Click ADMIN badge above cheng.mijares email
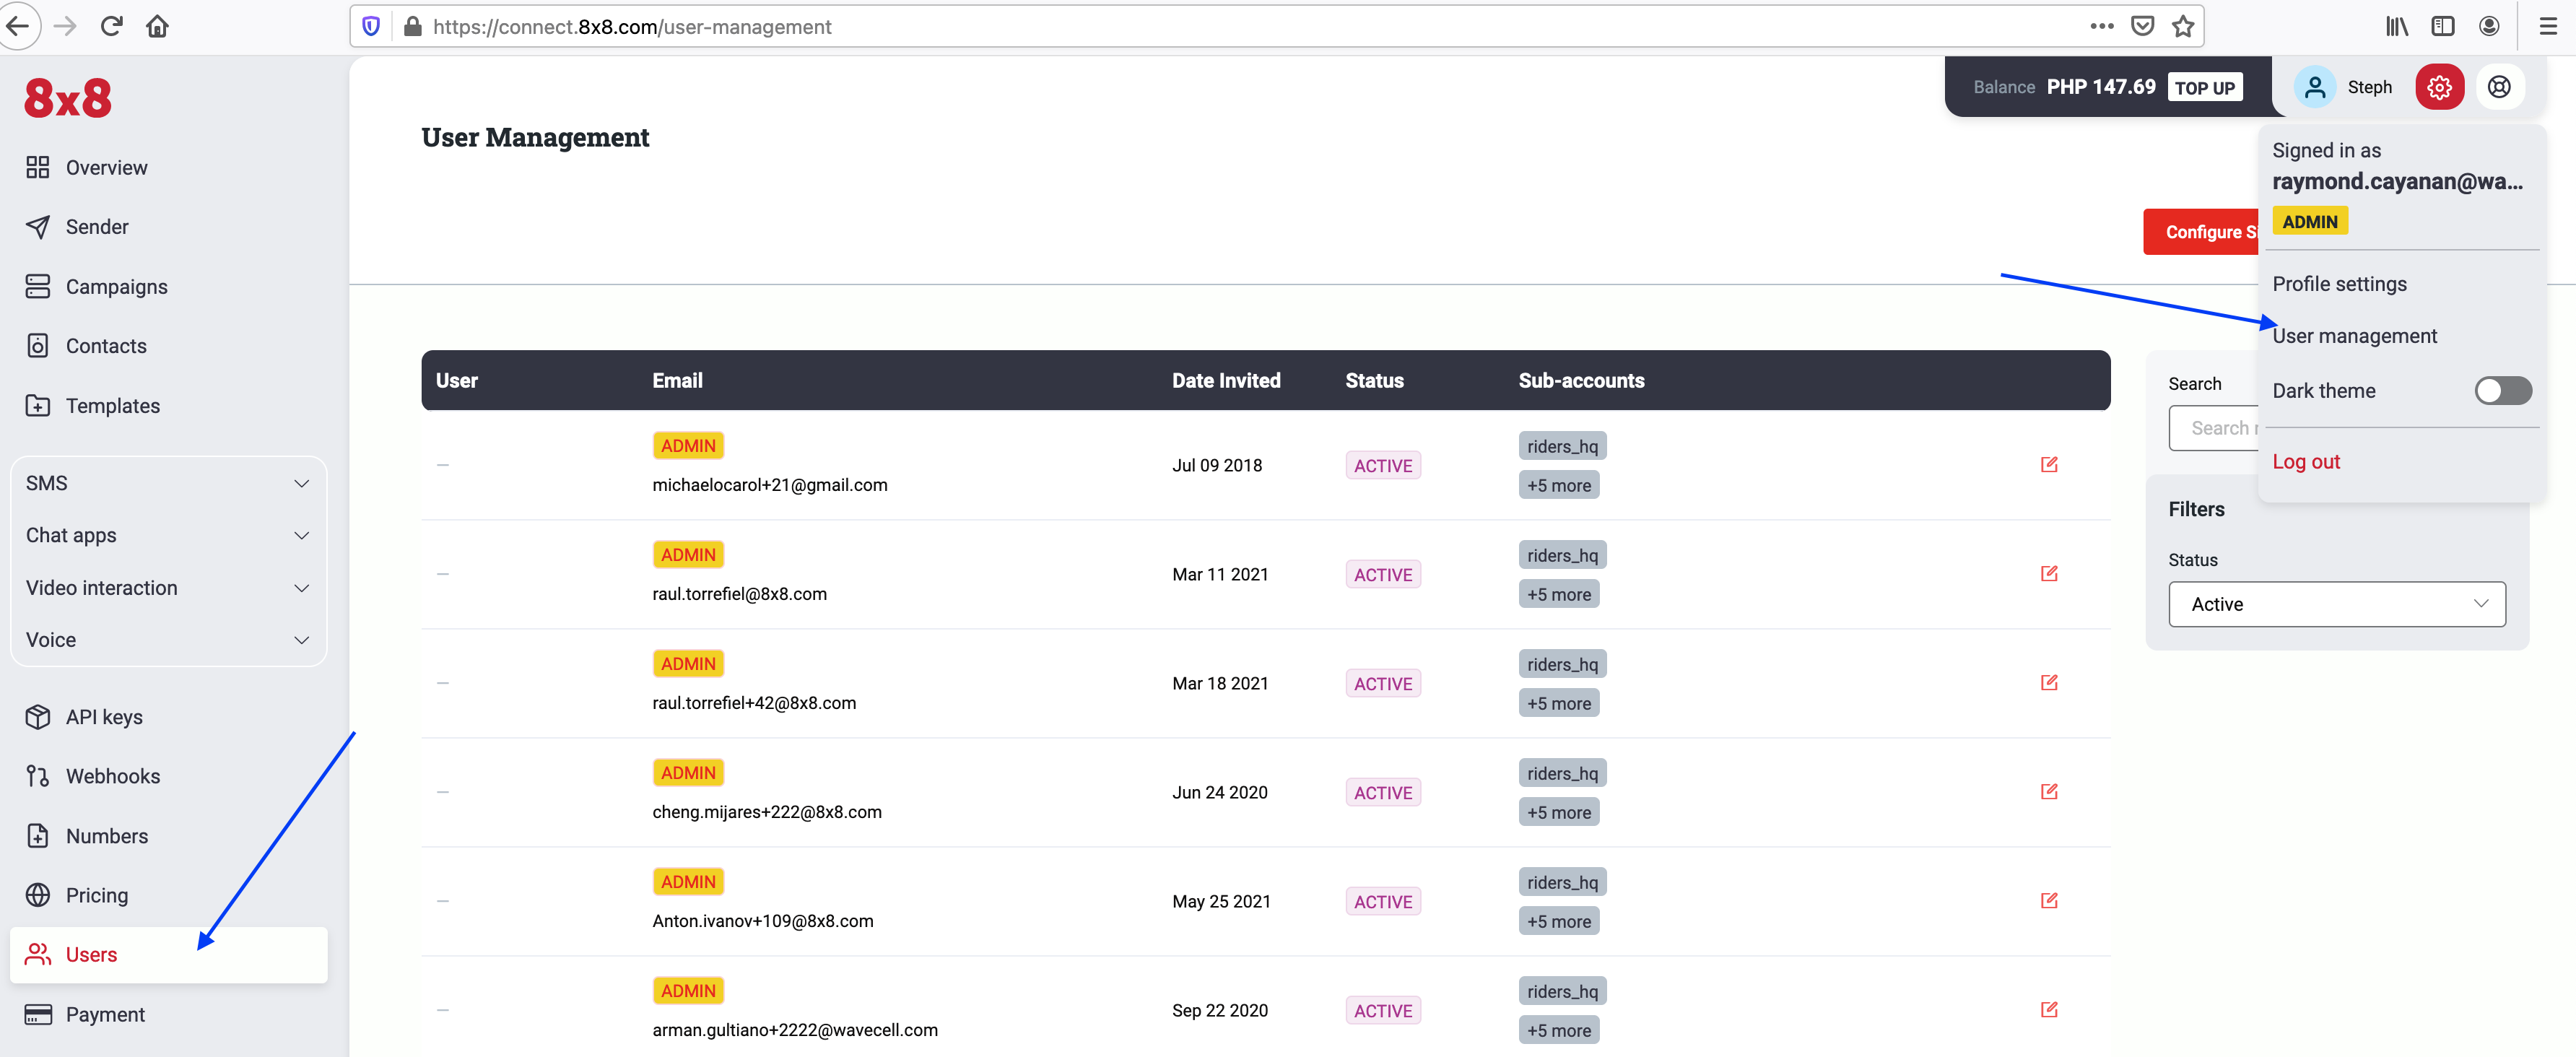Screen dimensions: 2576x1057 coord(688,773)
